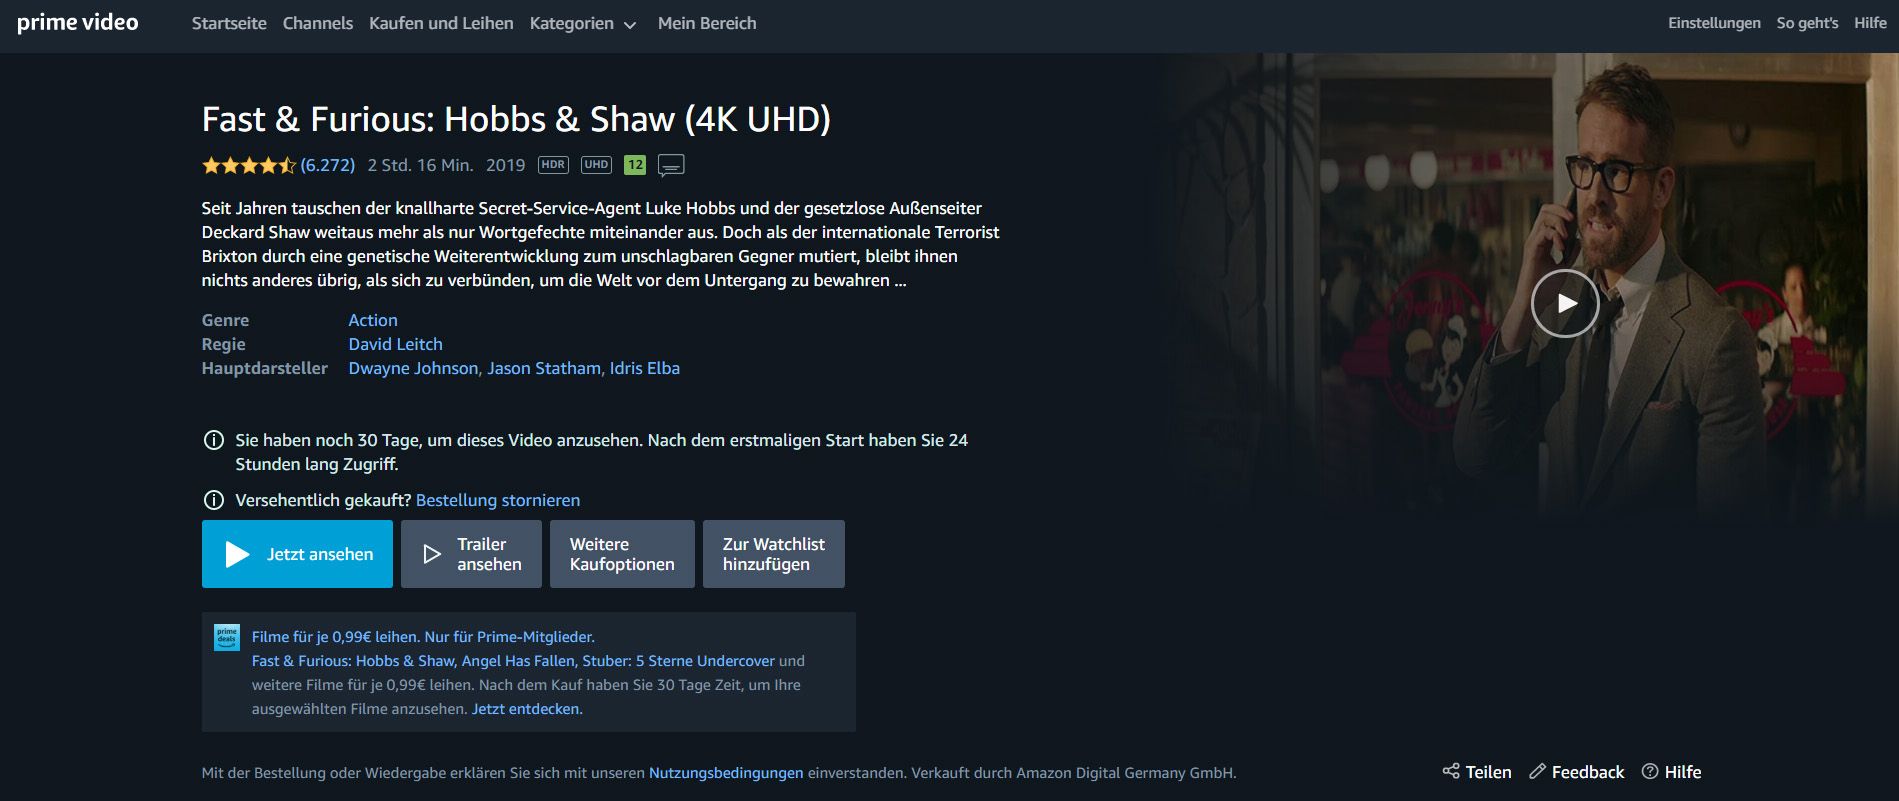
Task: Go to Kaufen und Leihen
Action: pyautogui.click(x=441, y=23)
